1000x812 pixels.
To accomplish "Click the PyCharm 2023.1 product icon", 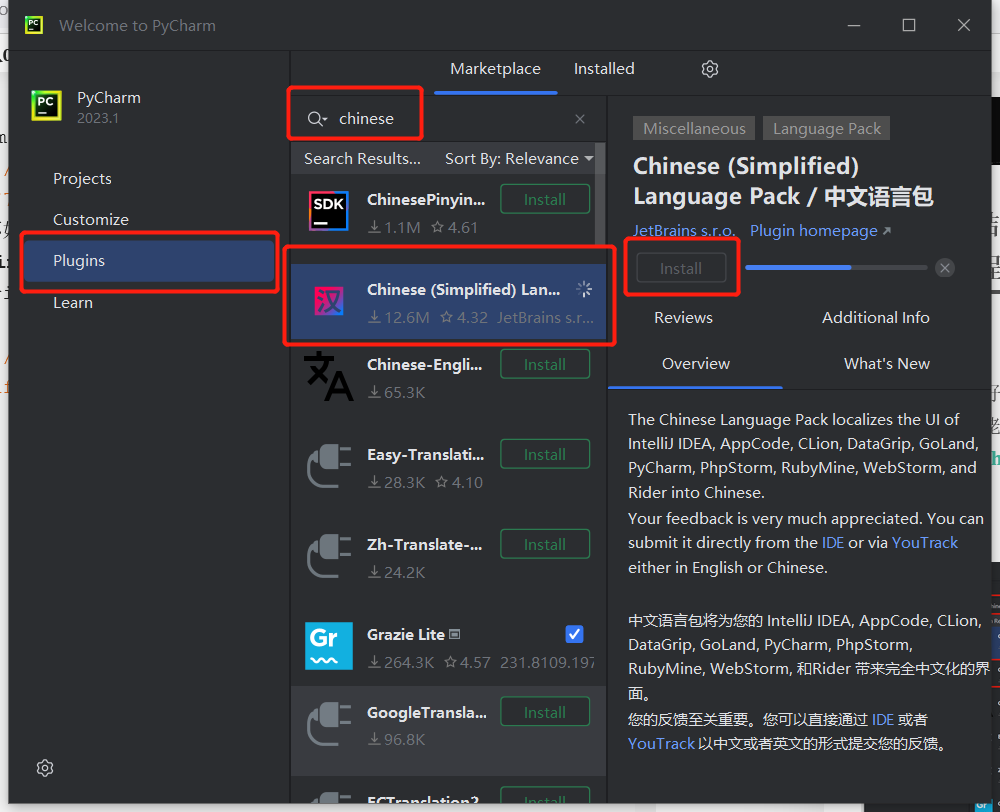I will click(x=47, y=105).
